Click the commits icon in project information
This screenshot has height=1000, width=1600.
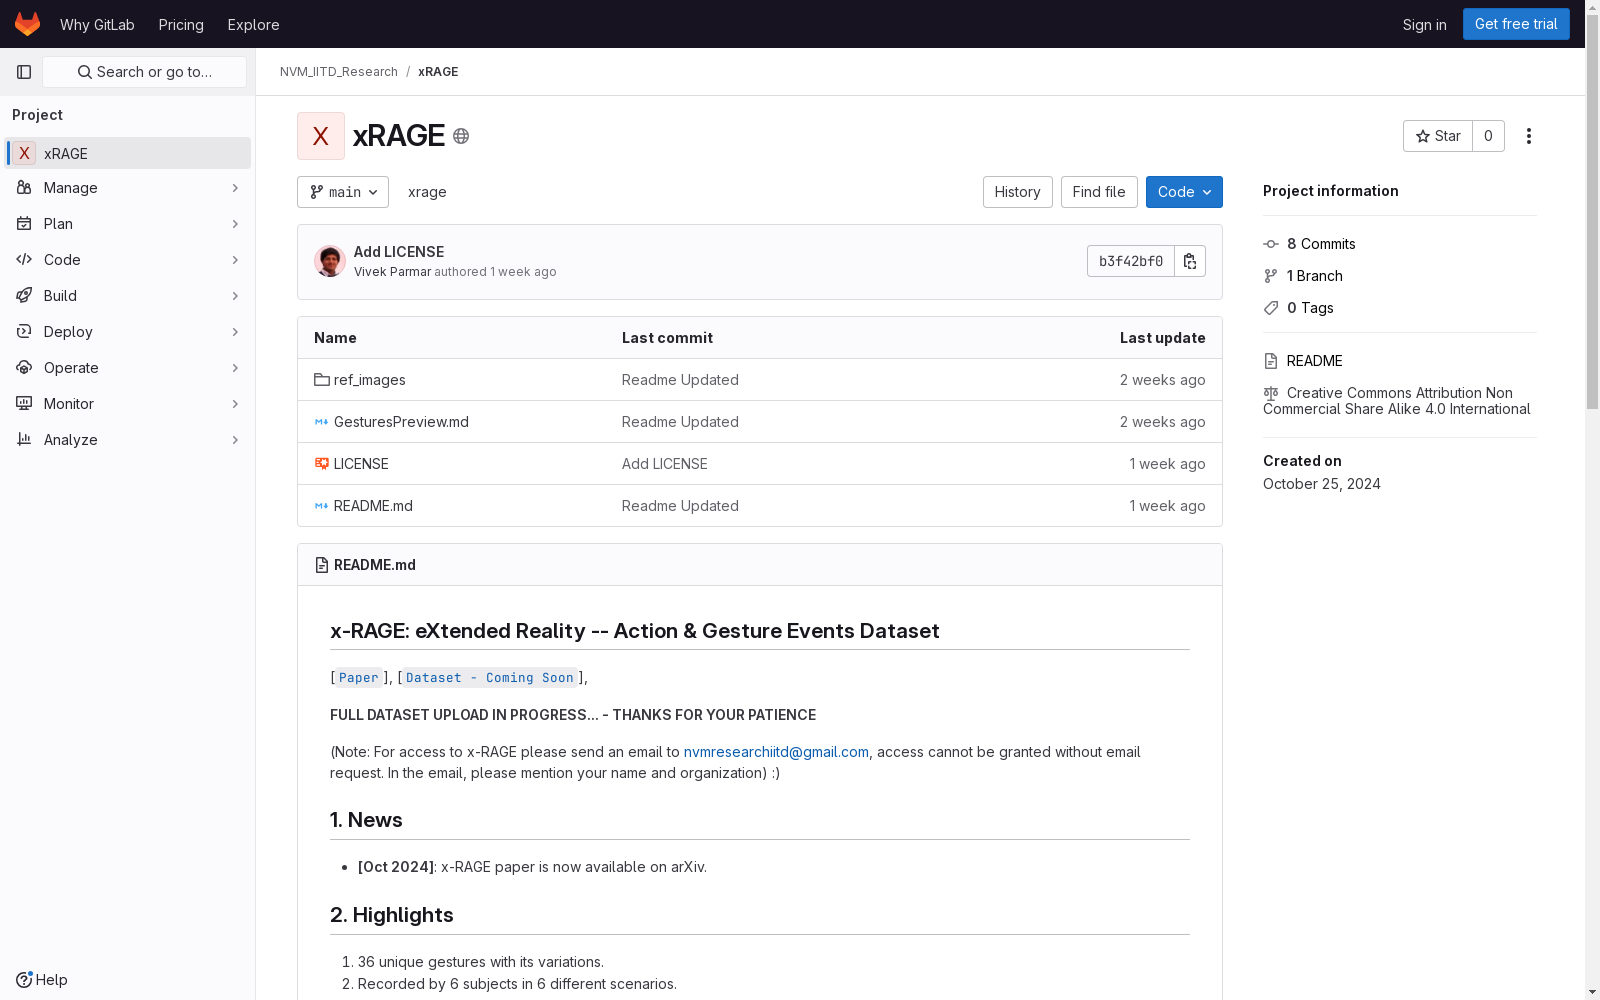coord(1271,244)
